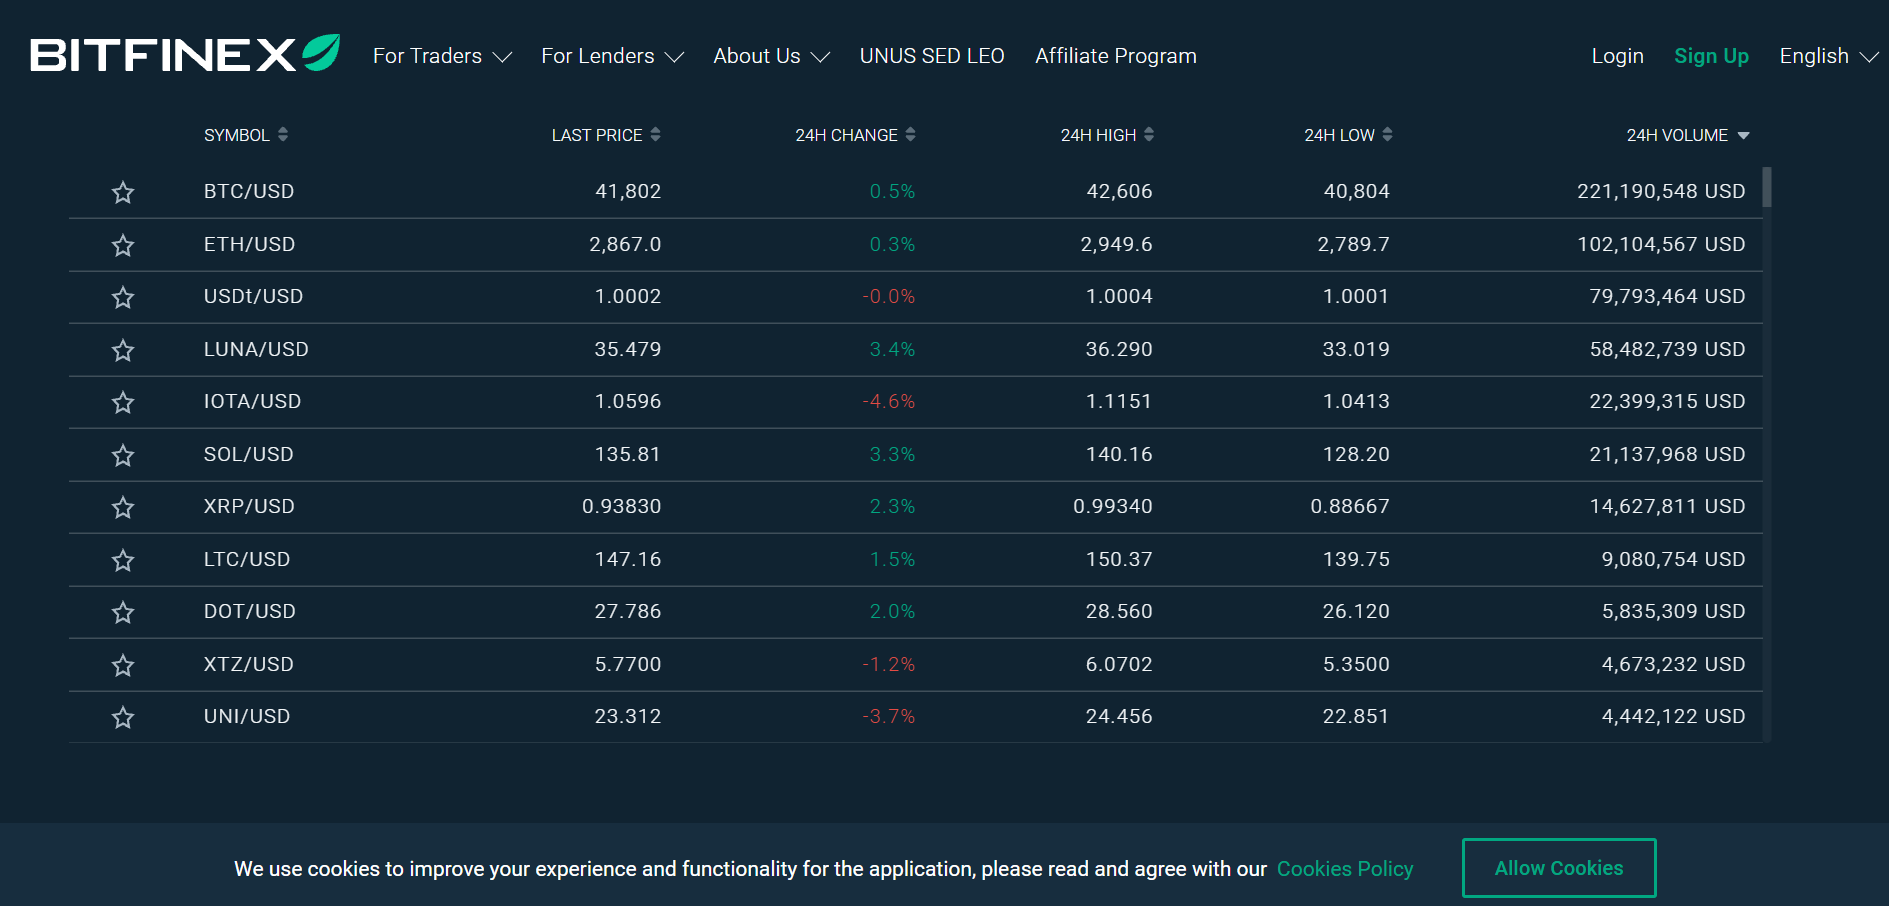Sort by the 24H LOW column arrows
This screenshot has height=906, width=1889.
(x=1387, y=134)
